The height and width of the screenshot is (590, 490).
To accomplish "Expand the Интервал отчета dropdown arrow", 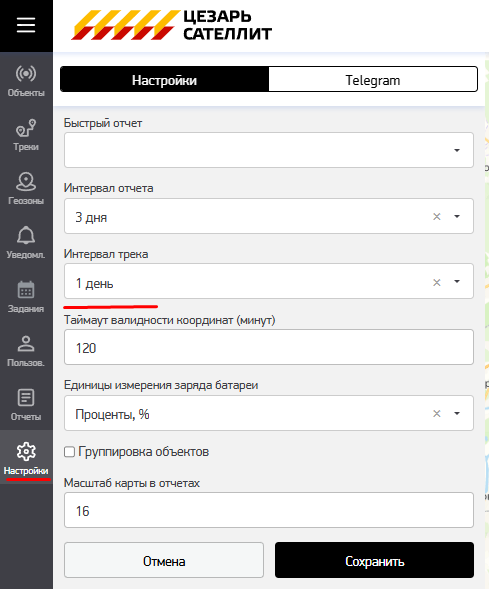I will tap(457, 216).
